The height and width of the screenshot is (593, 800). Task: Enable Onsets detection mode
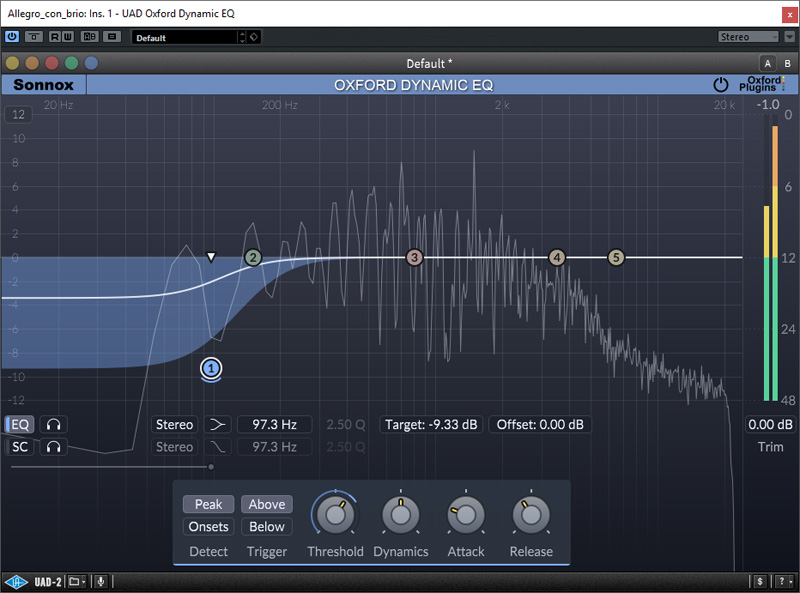click(208, 527)
